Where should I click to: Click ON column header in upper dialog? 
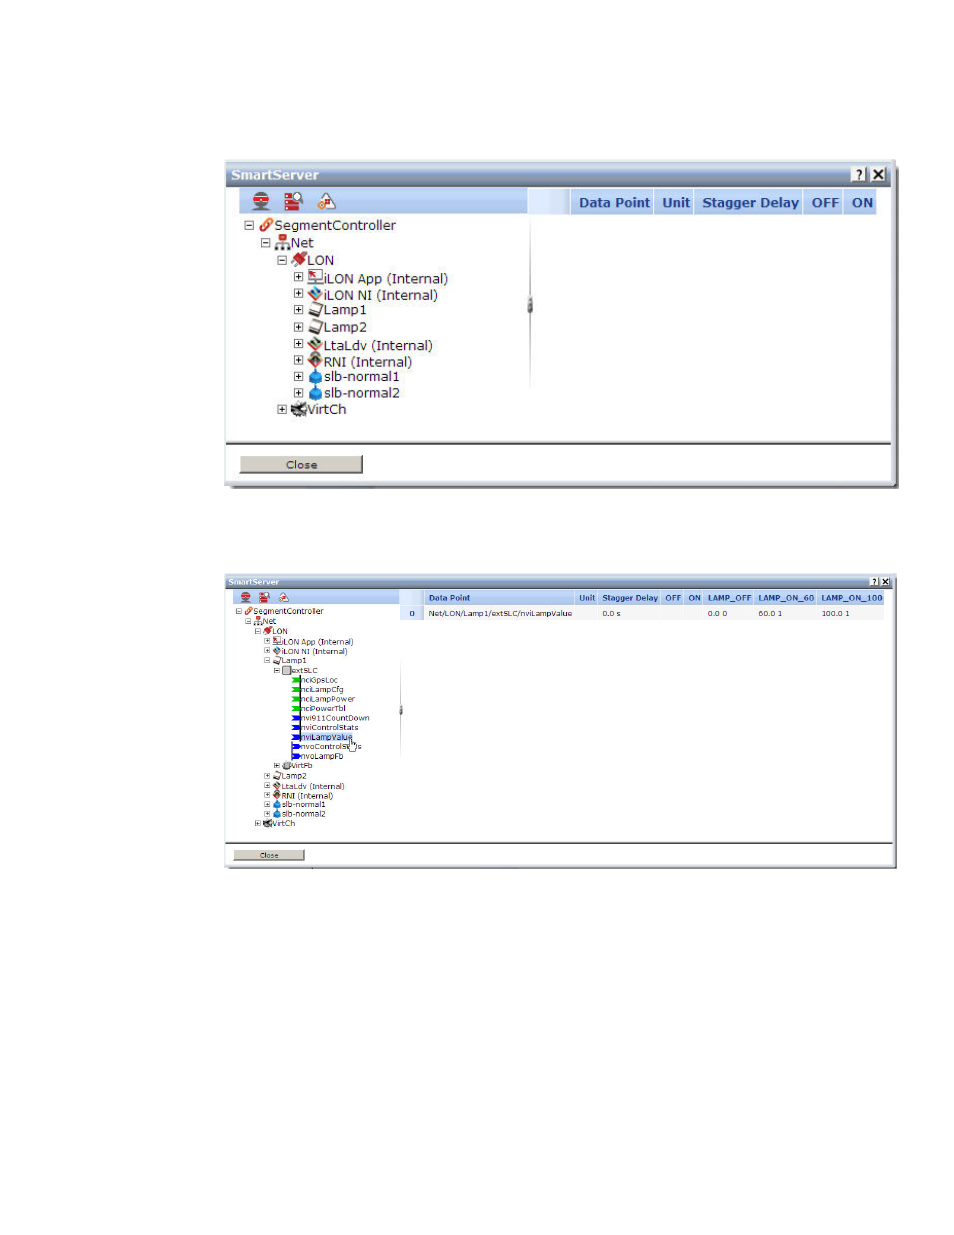862,202
